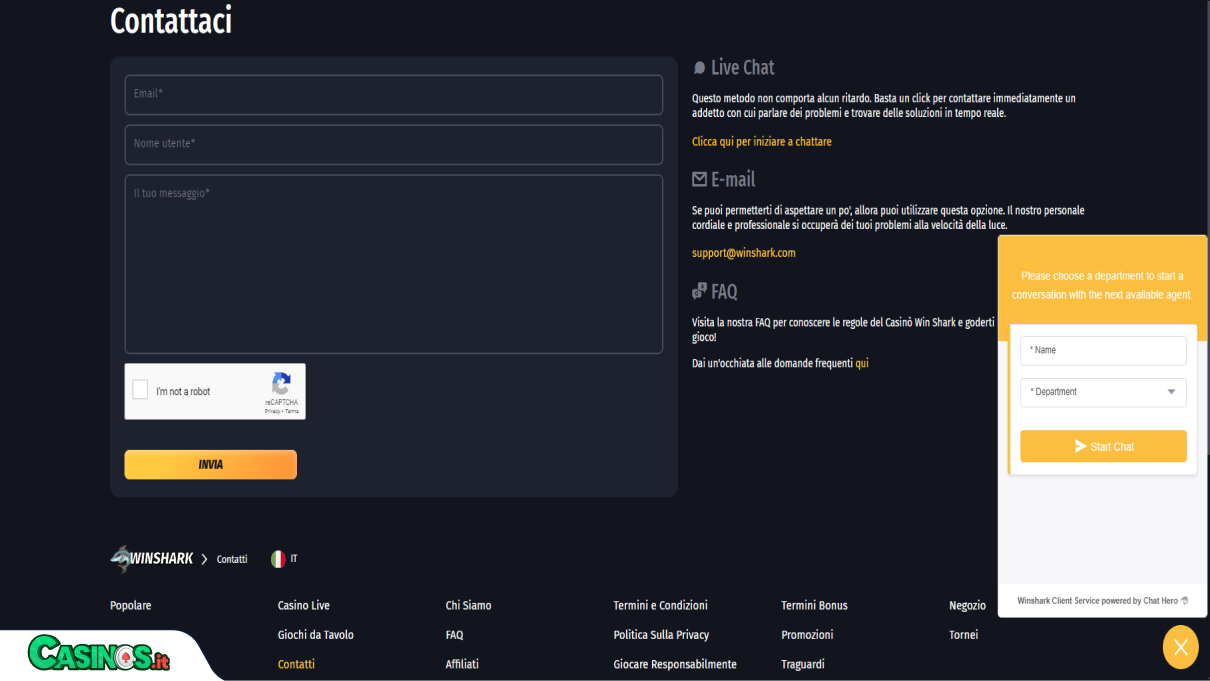Open the Department dropdown in chat
The image size is (1210, 681).
click(1103, 392)
